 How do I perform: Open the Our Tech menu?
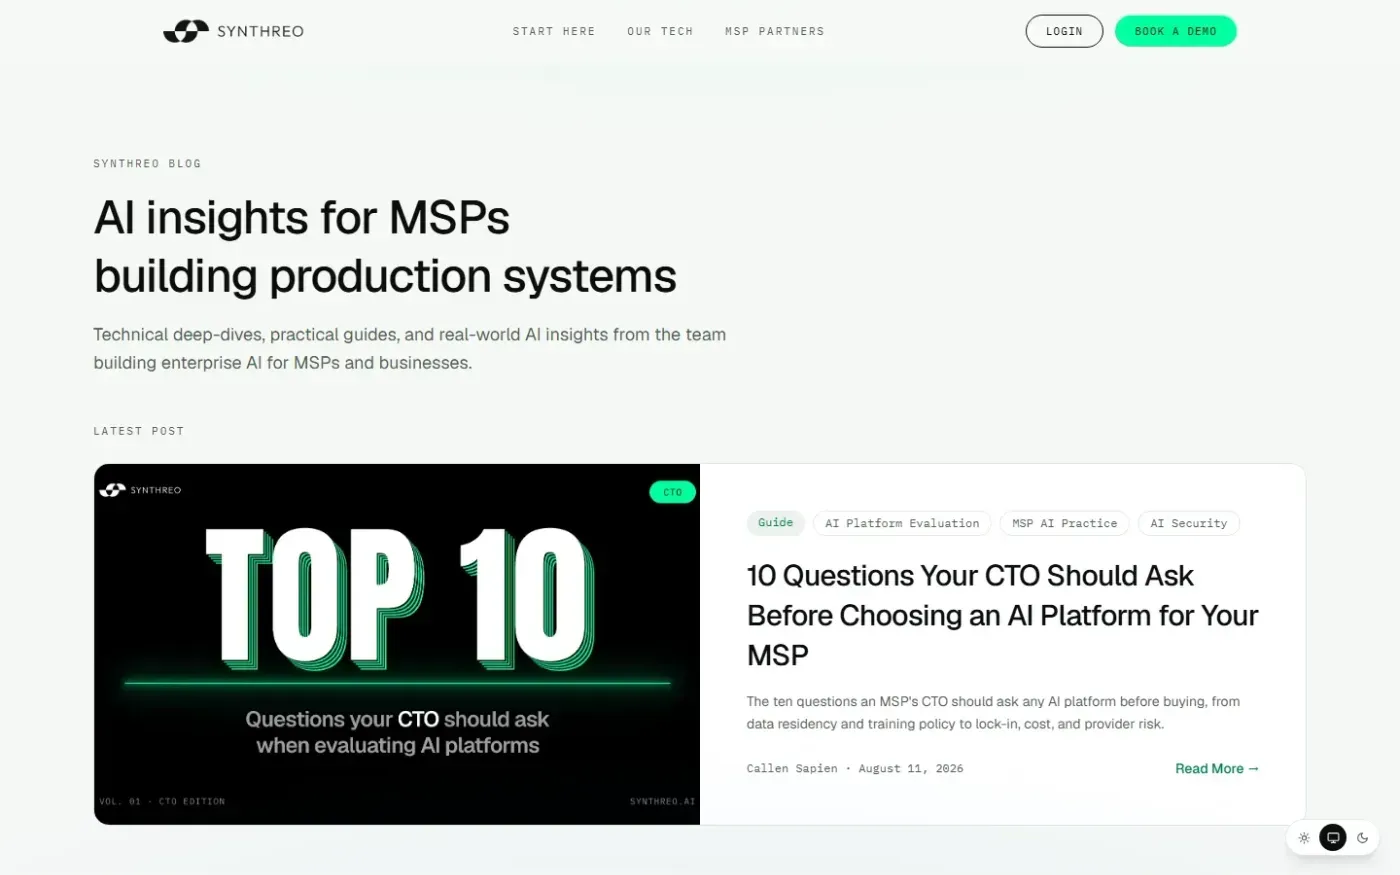coord(660,31)
